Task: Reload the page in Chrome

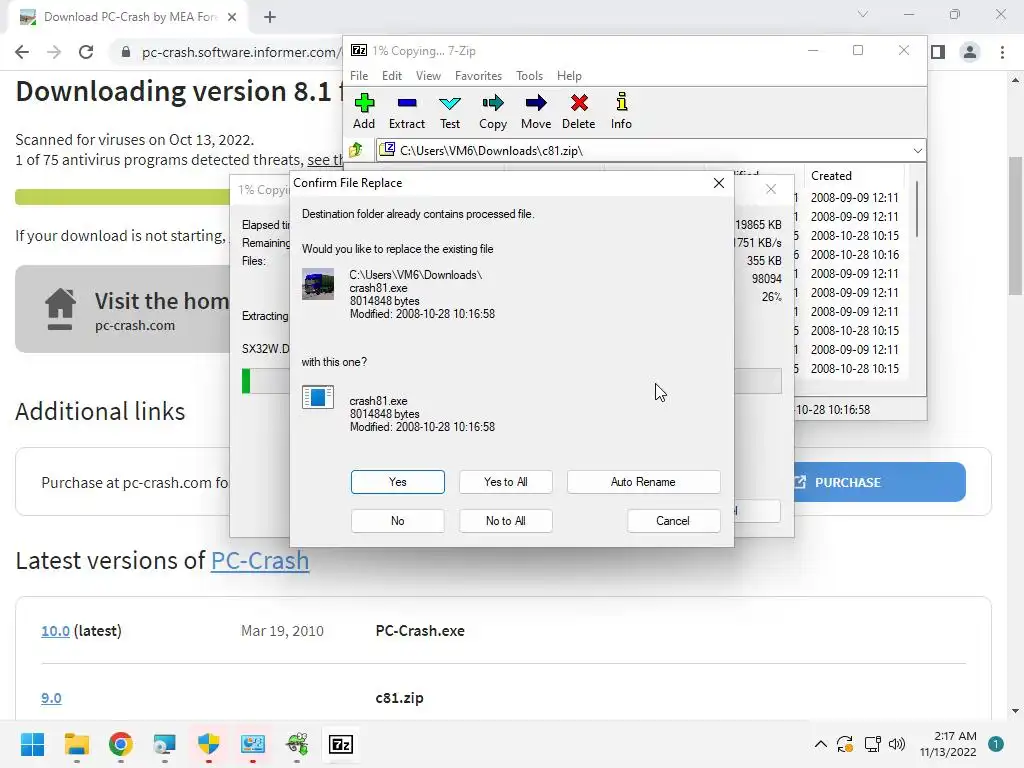Action: click(86, 52)
